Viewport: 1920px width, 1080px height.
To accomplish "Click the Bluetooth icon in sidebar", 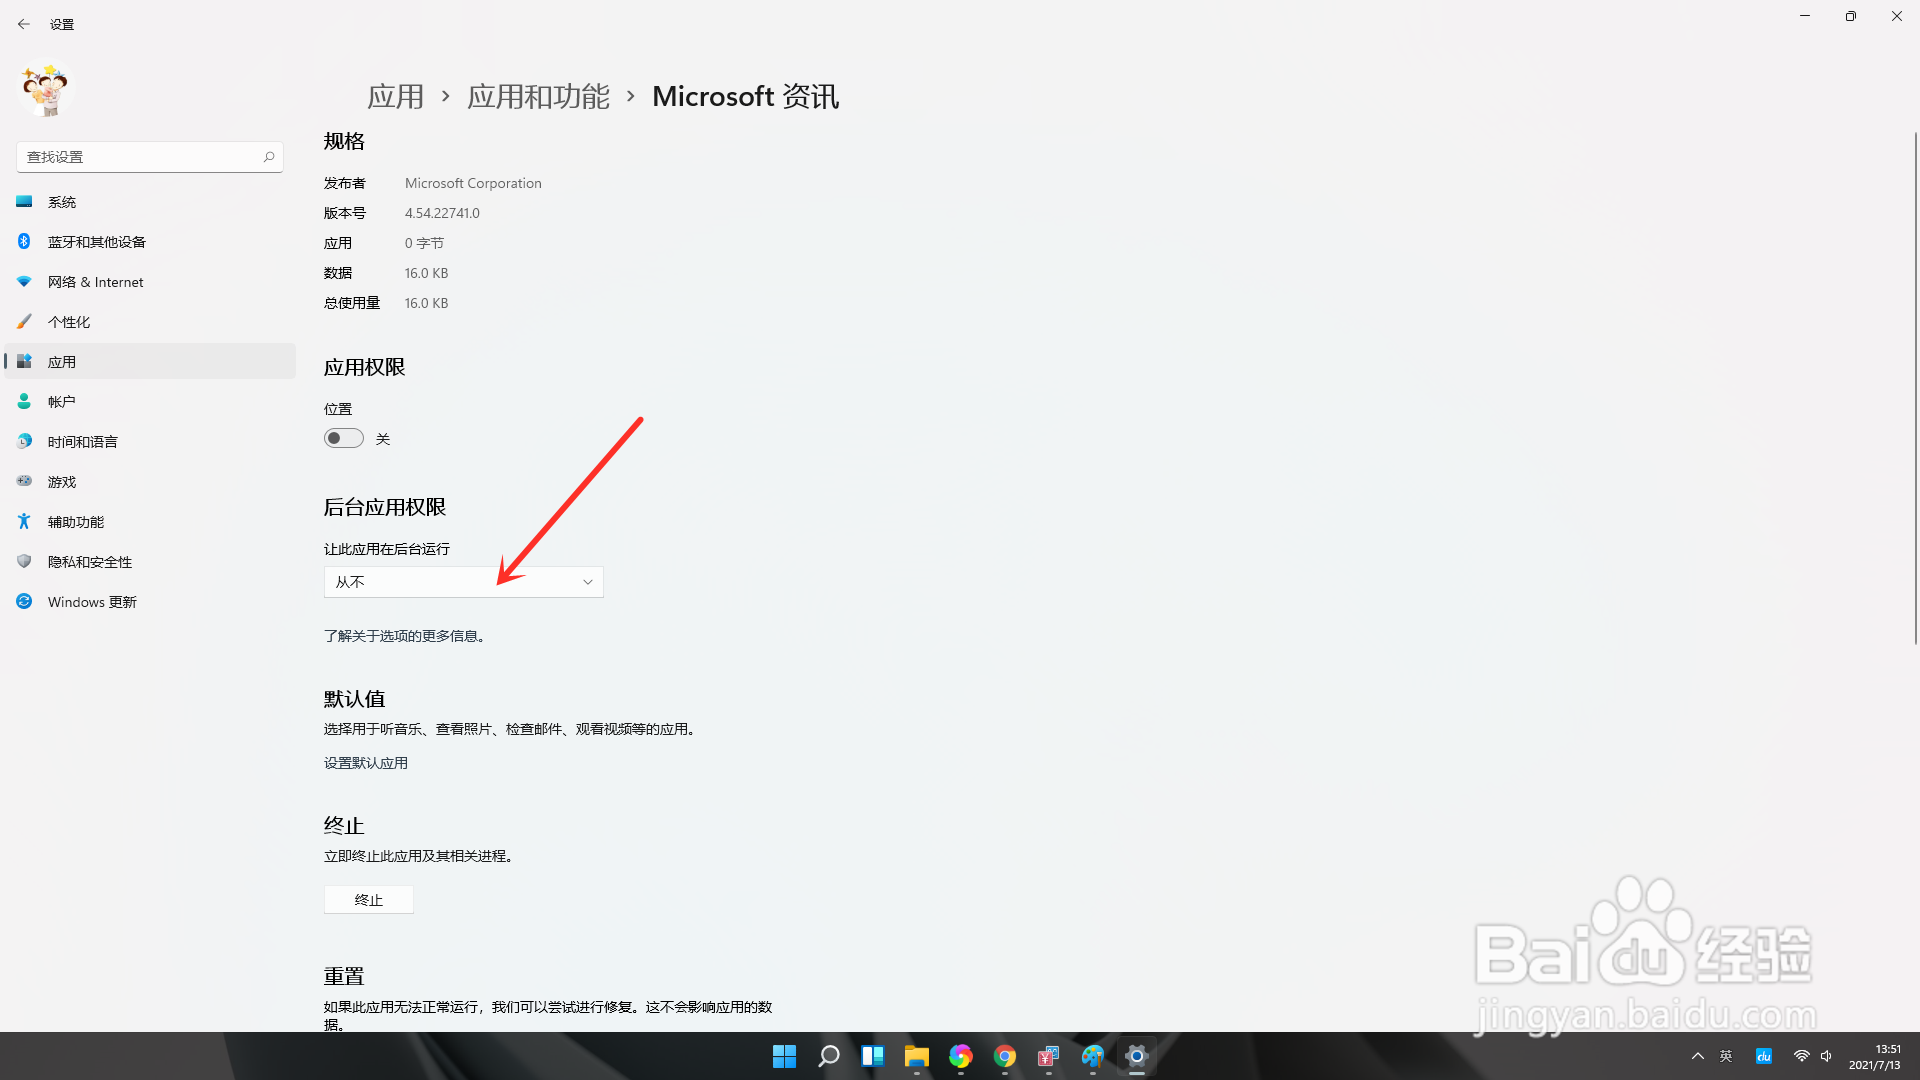I will [x=24, y=241].
